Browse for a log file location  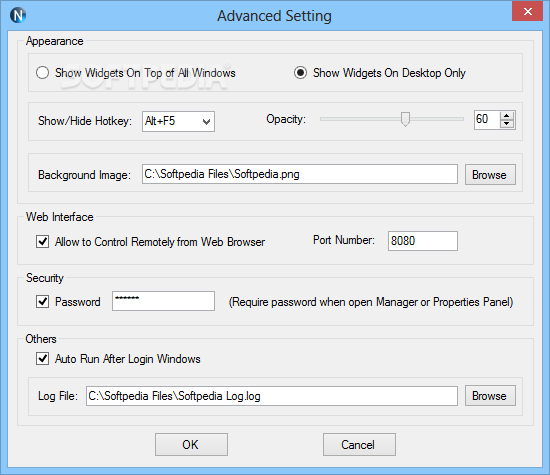pos(490,396)
